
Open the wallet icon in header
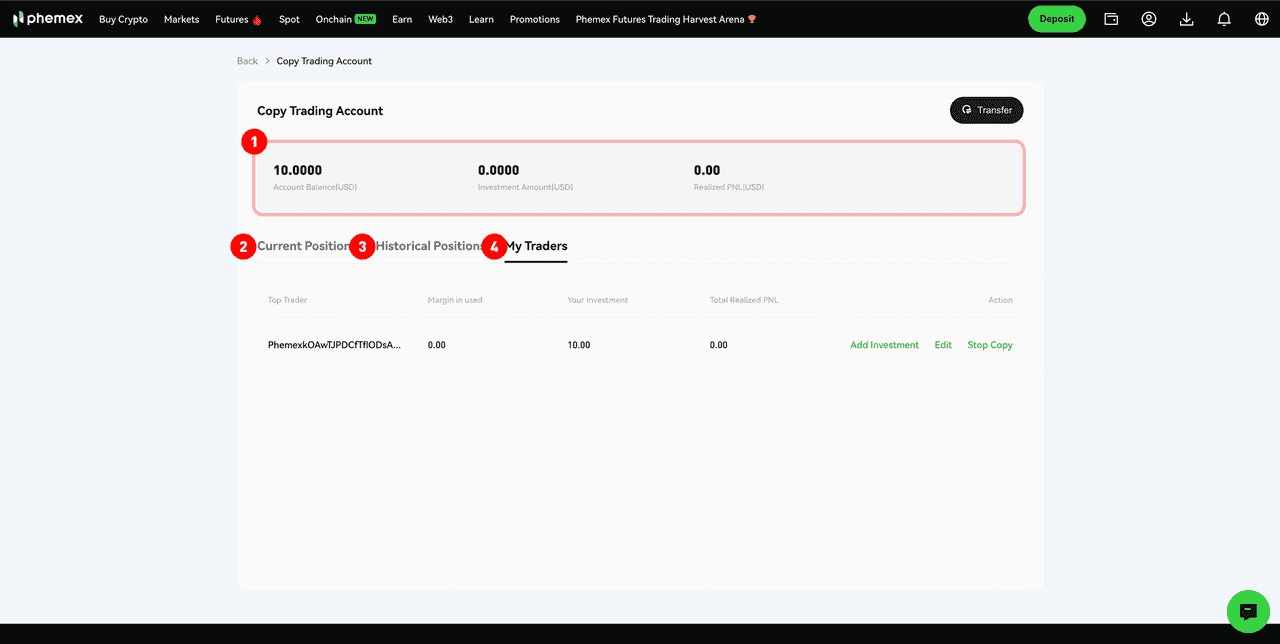(x=1111, y=19)
